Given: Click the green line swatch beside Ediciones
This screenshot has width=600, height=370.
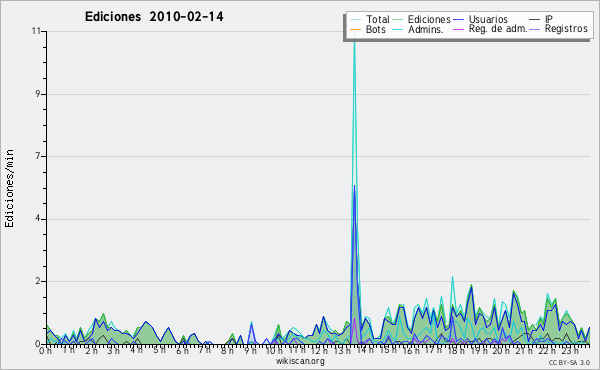Looking at the screenshot, I should (398, 20).
